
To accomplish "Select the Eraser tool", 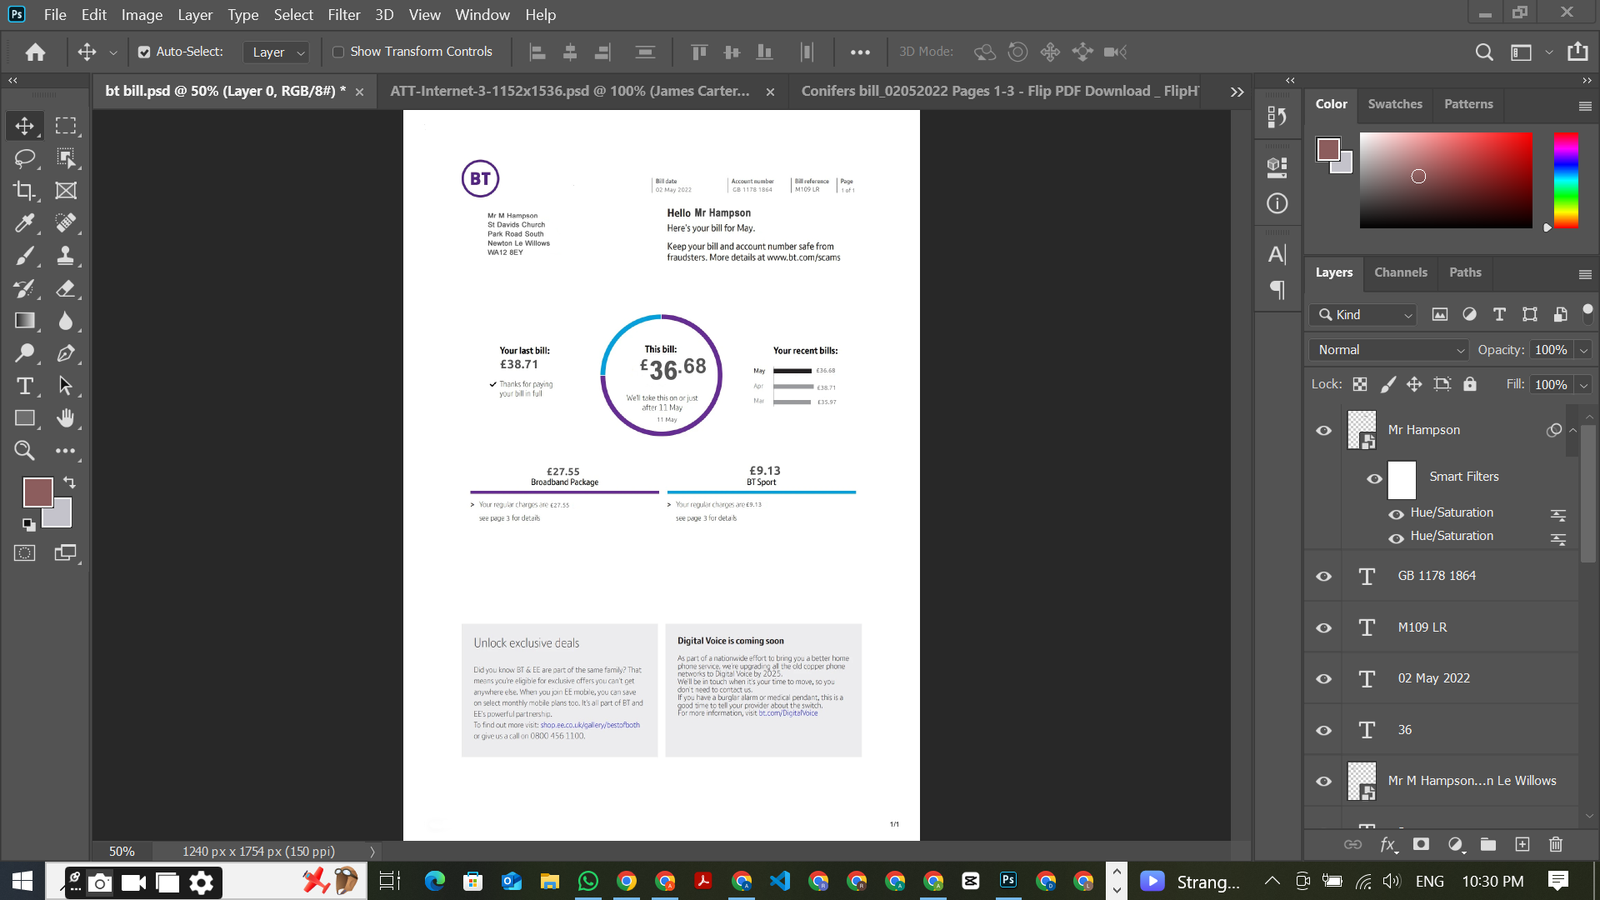I will pos(66,288).
